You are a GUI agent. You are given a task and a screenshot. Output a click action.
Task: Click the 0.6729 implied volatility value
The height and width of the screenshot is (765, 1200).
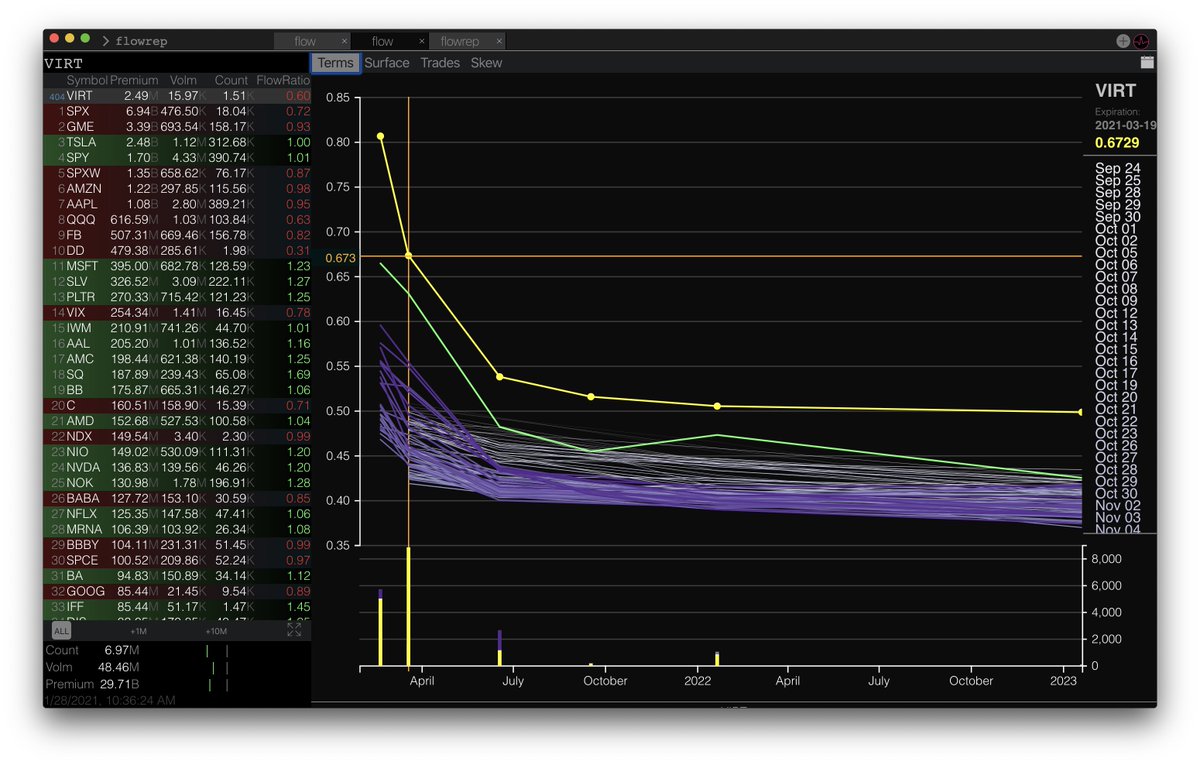click(x=1117, y=142)
